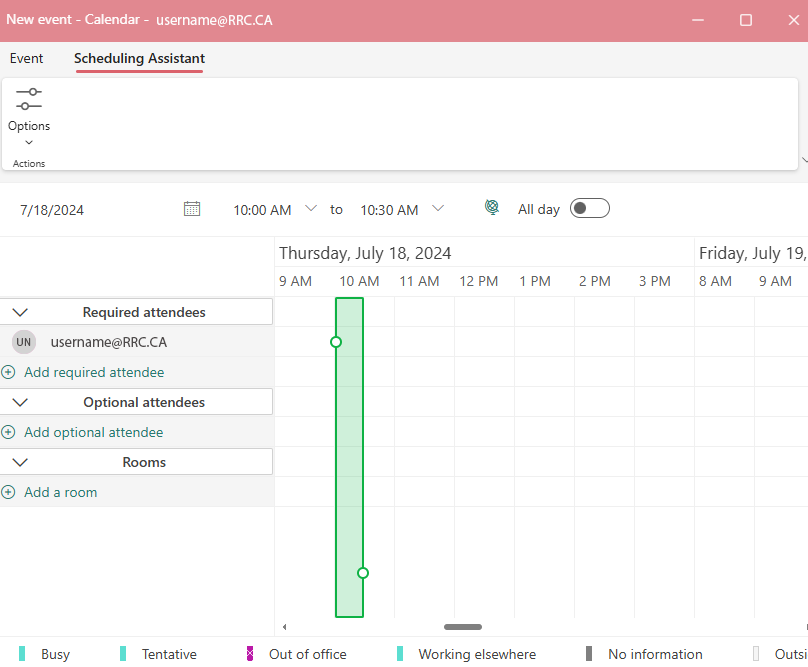The height and width of the screenshot is (667, 808).
Task: Click the horizontal timeline scrollbar thumb
Action: (463, 627)
